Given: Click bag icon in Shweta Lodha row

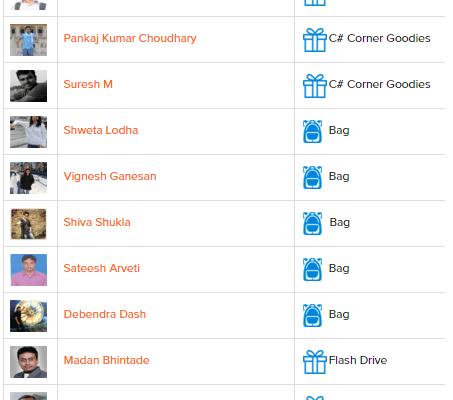Looking at the screenshot, I should click(312, 132).
